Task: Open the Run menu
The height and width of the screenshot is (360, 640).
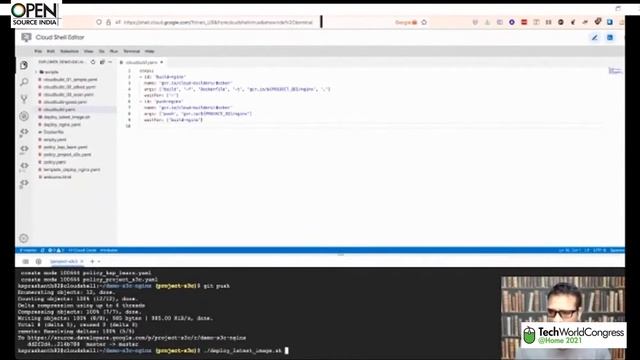Action: tap(114, 51)
